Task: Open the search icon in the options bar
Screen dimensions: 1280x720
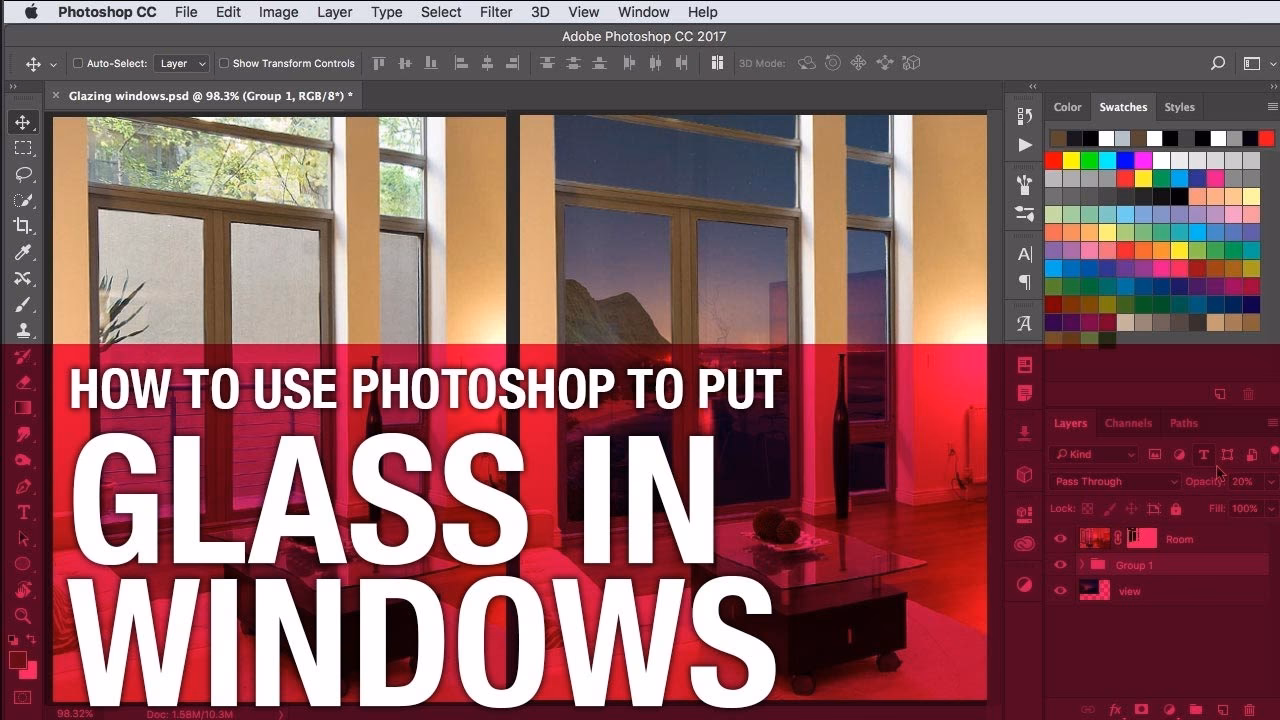Action: 1218,63
